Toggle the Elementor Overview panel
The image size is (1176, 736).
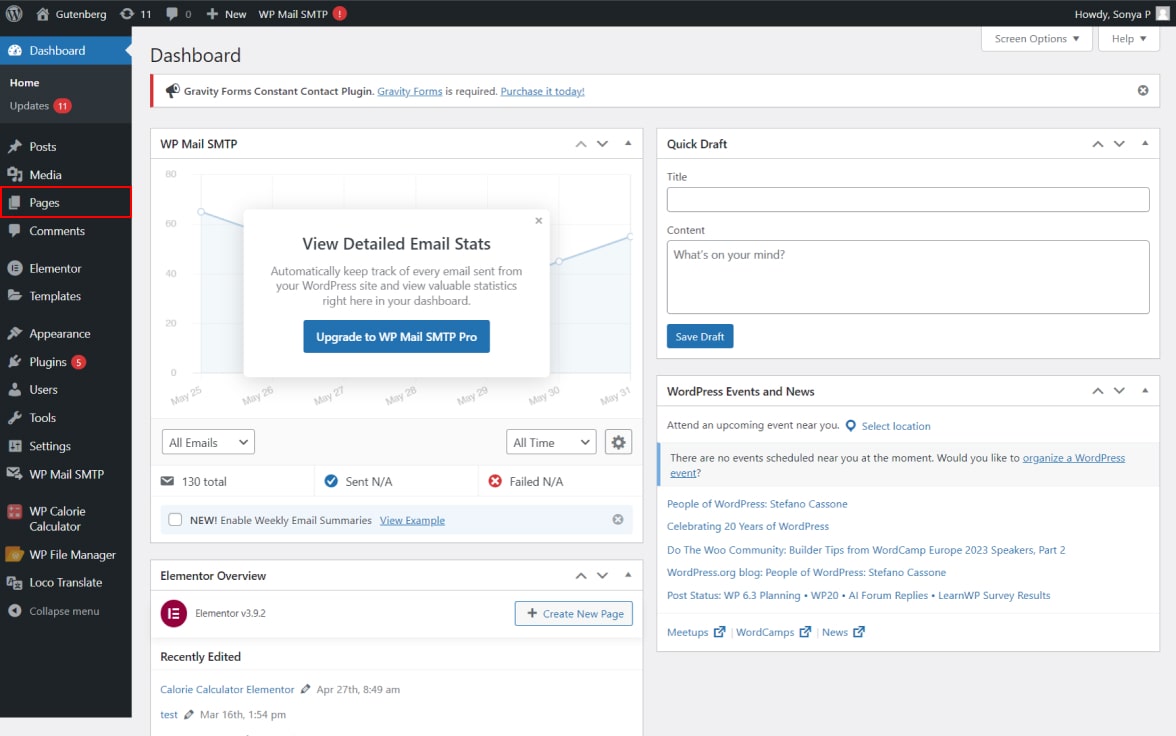[x=628, y=575]
